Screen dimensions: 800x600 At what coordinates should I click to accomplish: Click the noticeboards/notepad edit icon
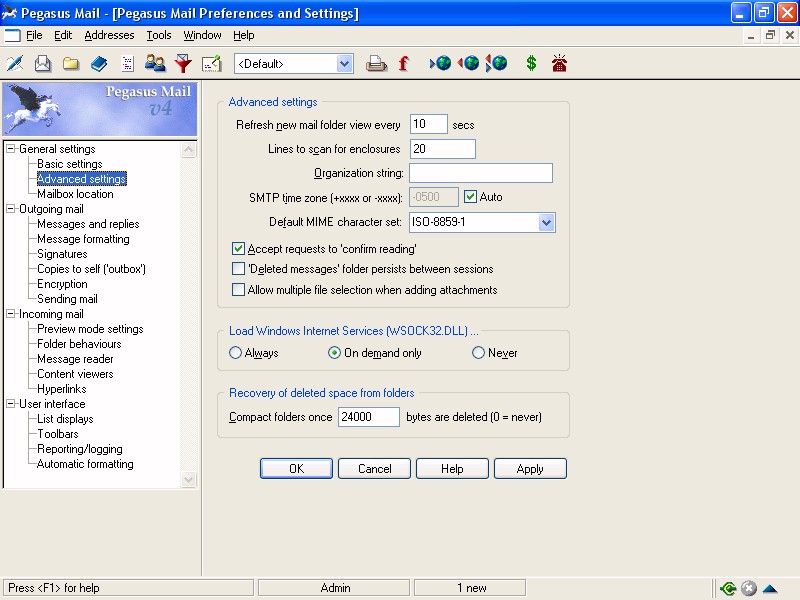click(211, 64)
